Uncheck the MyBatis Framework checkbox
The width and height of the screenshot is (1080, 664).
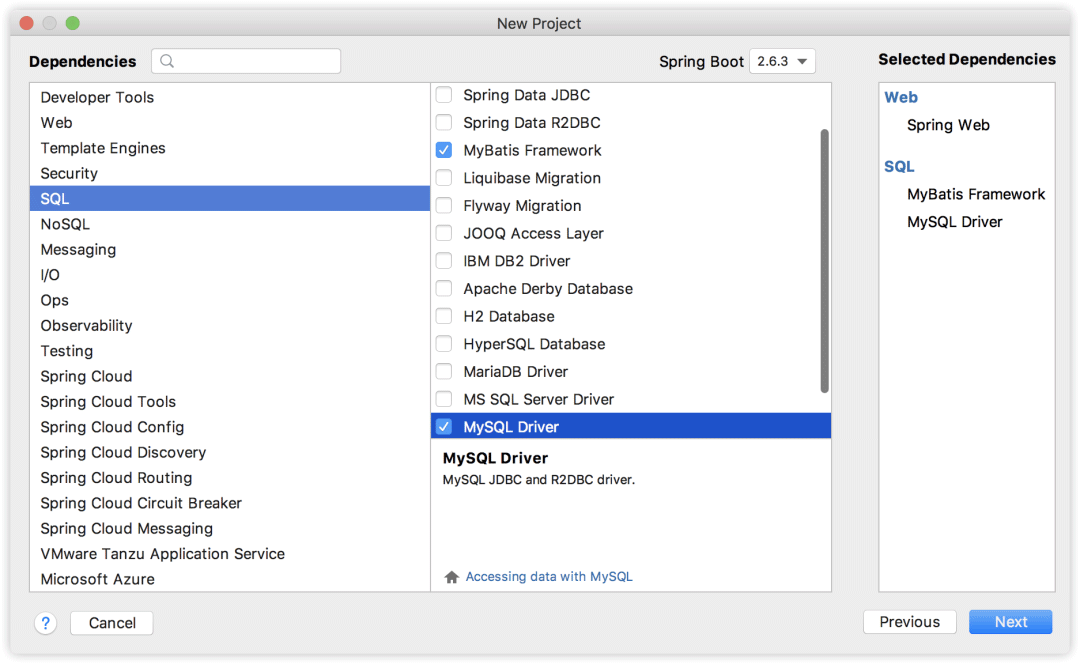pos(444,151)
